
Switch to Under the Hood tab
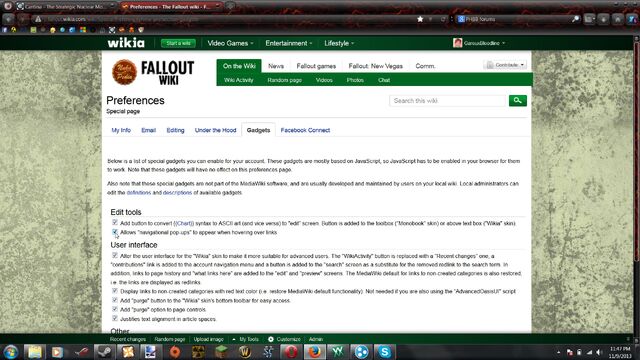click(216, 130)
